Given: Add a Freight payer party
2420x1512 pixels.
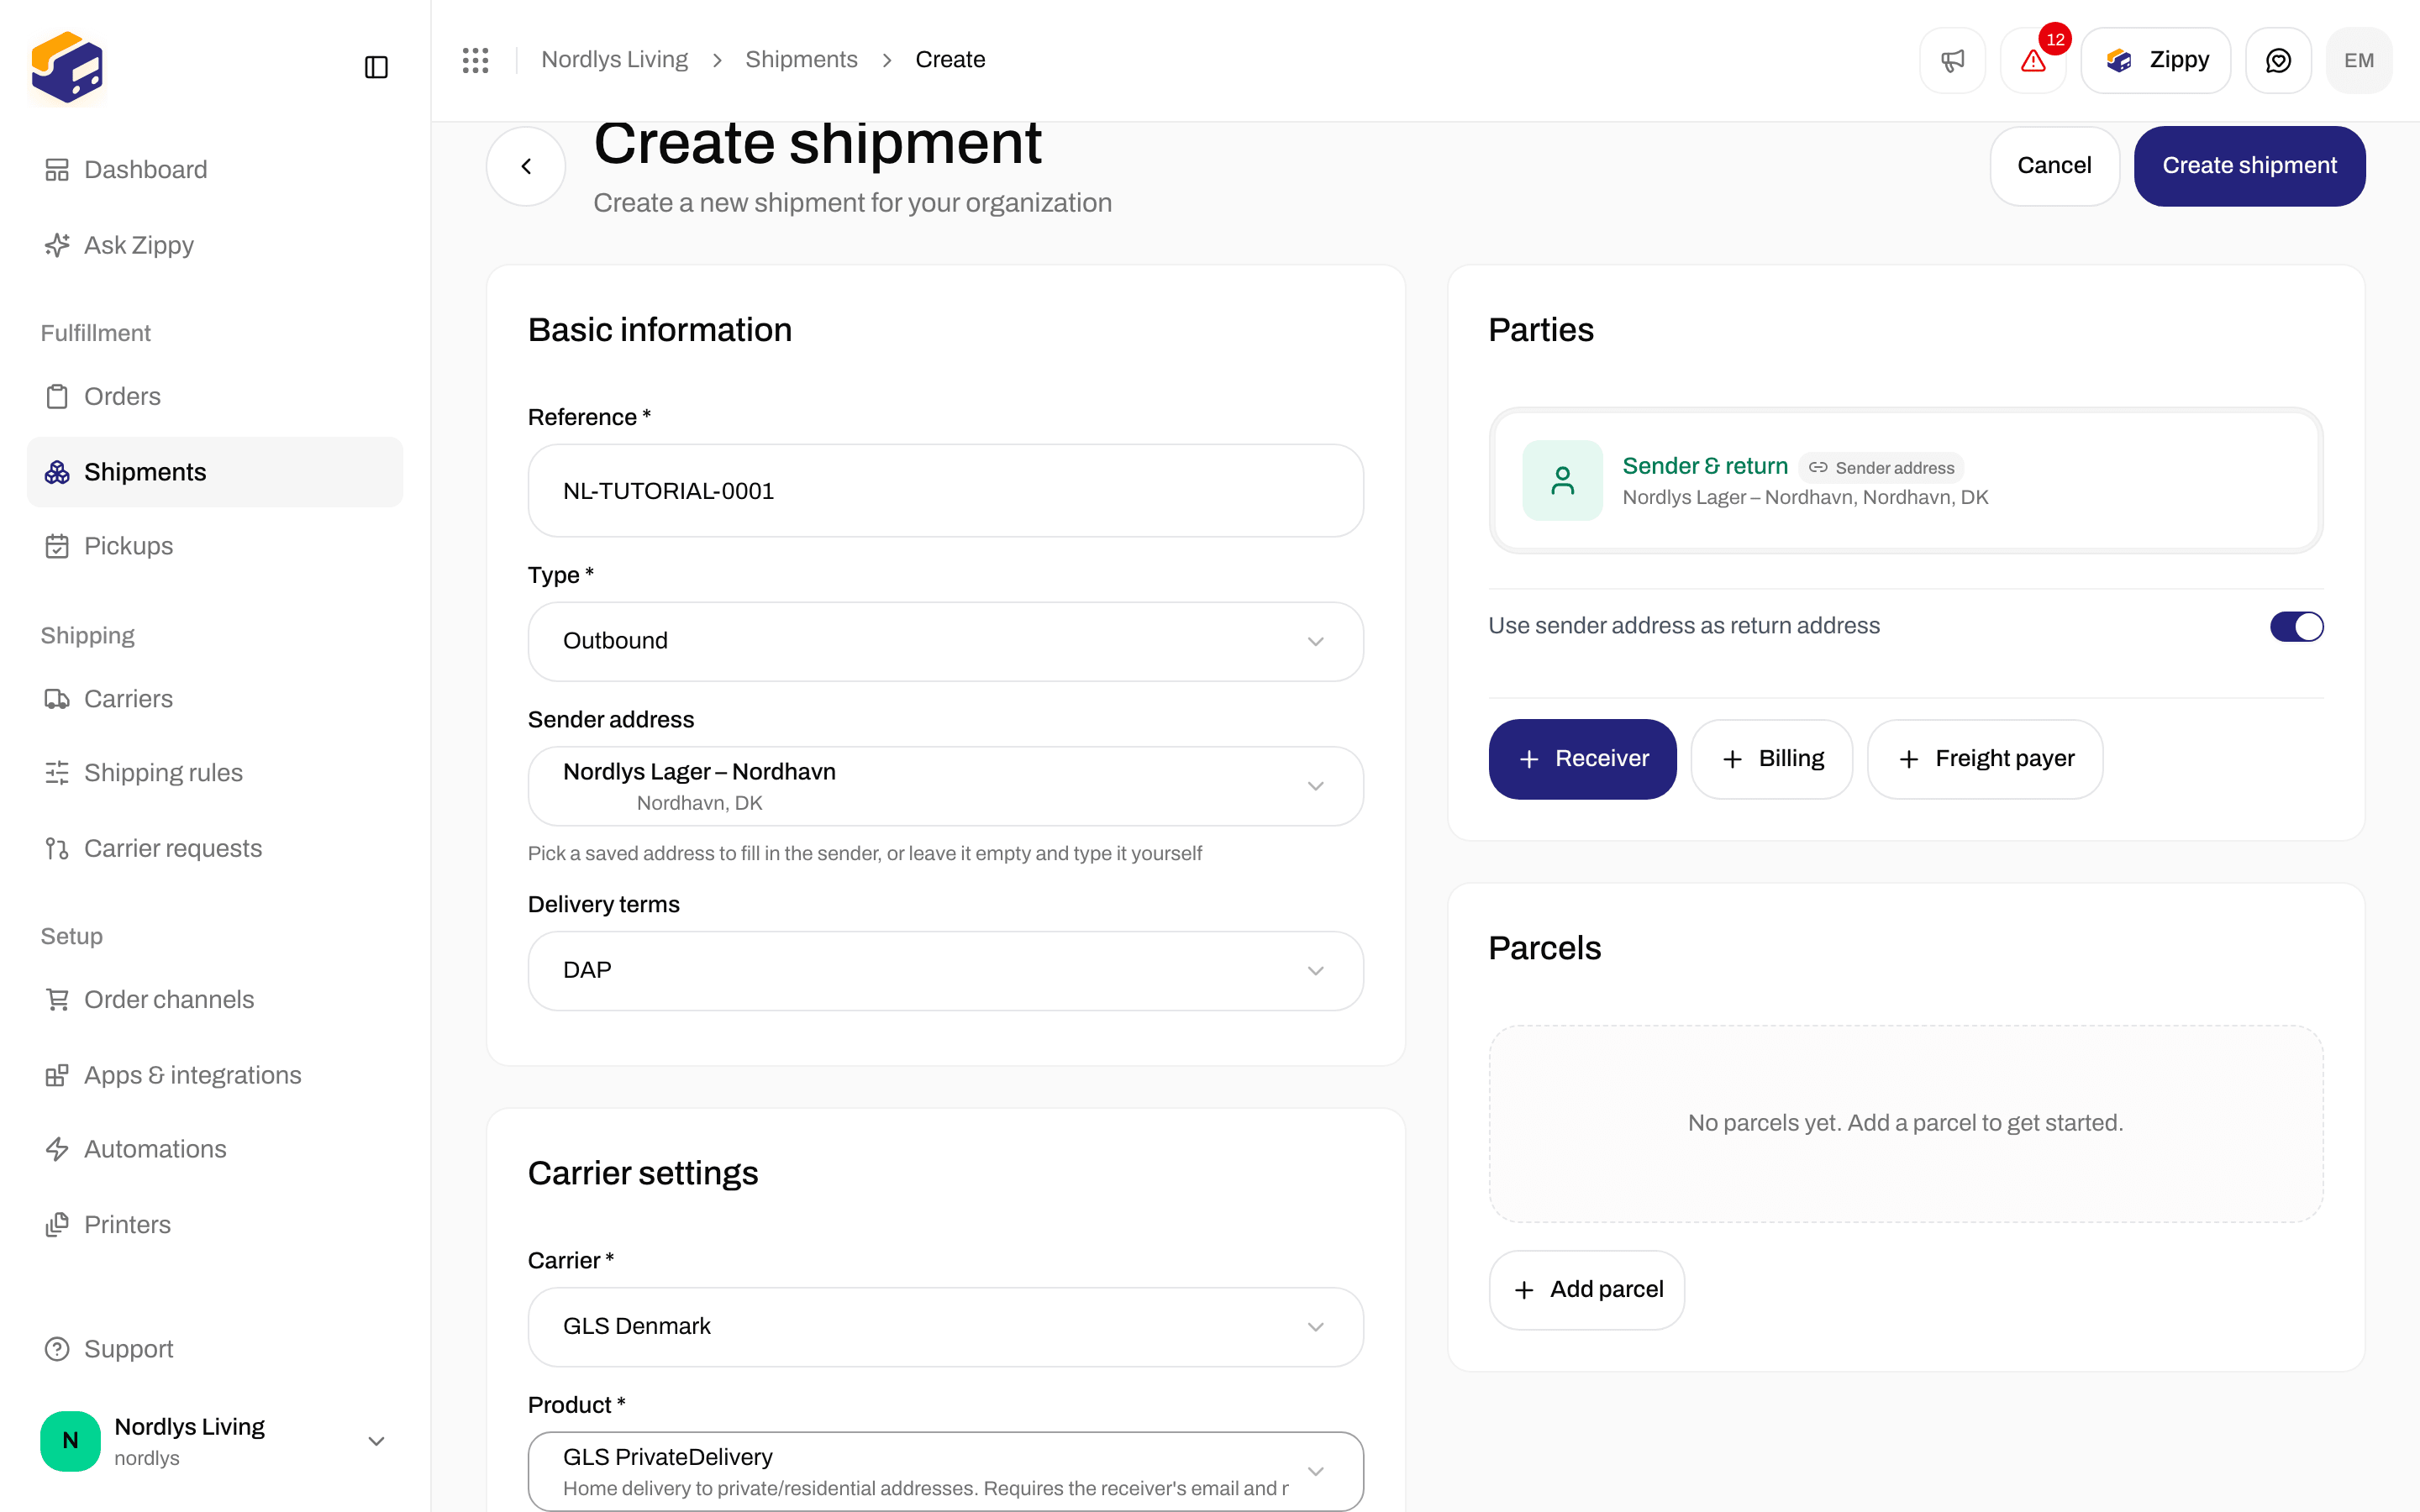Looking at the screenshot, I should pyautogui.click(x=1984, y=759).
